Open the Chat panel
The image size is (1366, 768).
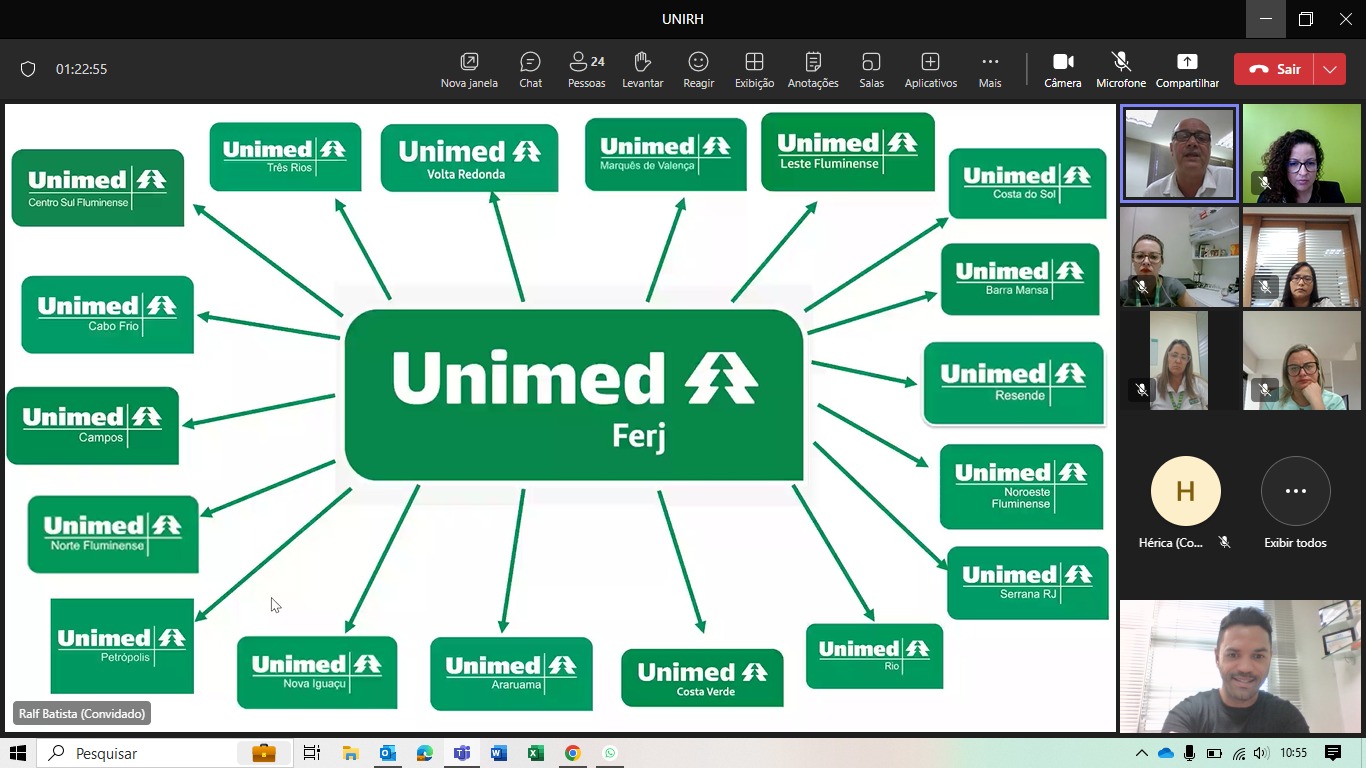(530, 70)
